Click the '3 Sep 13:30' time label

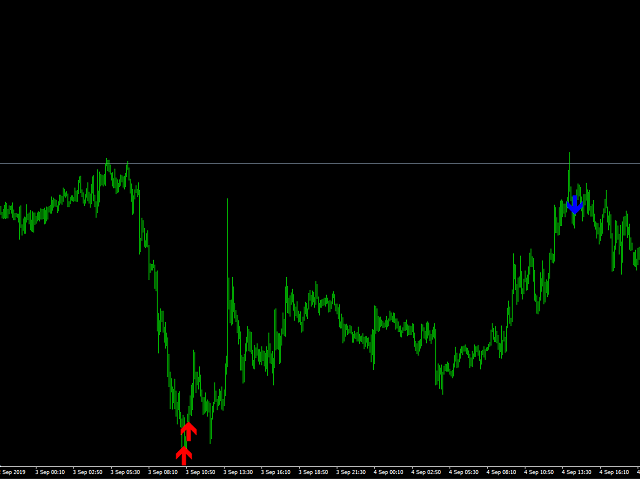coord(238,472)
